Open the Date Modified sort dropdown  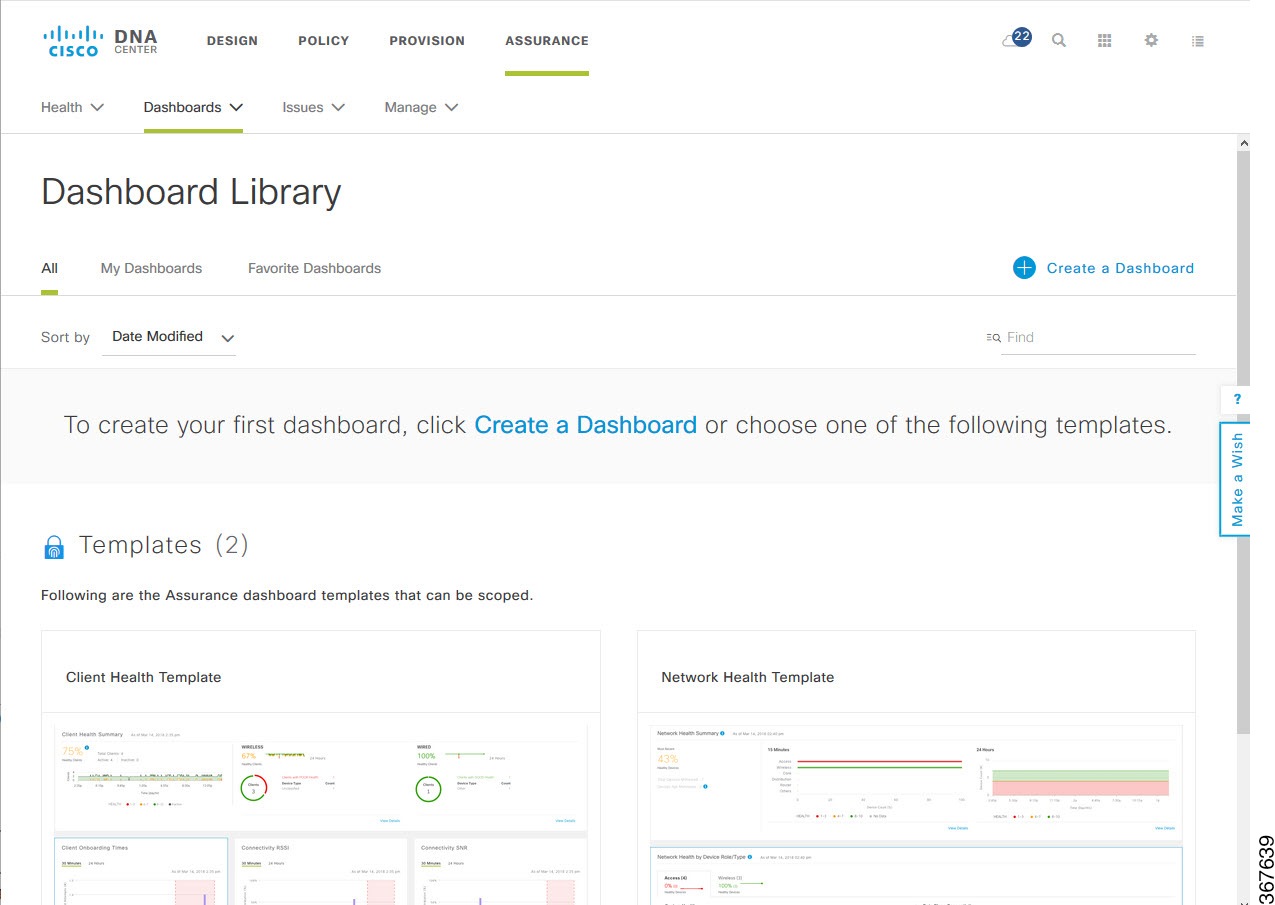pos(169,337)
